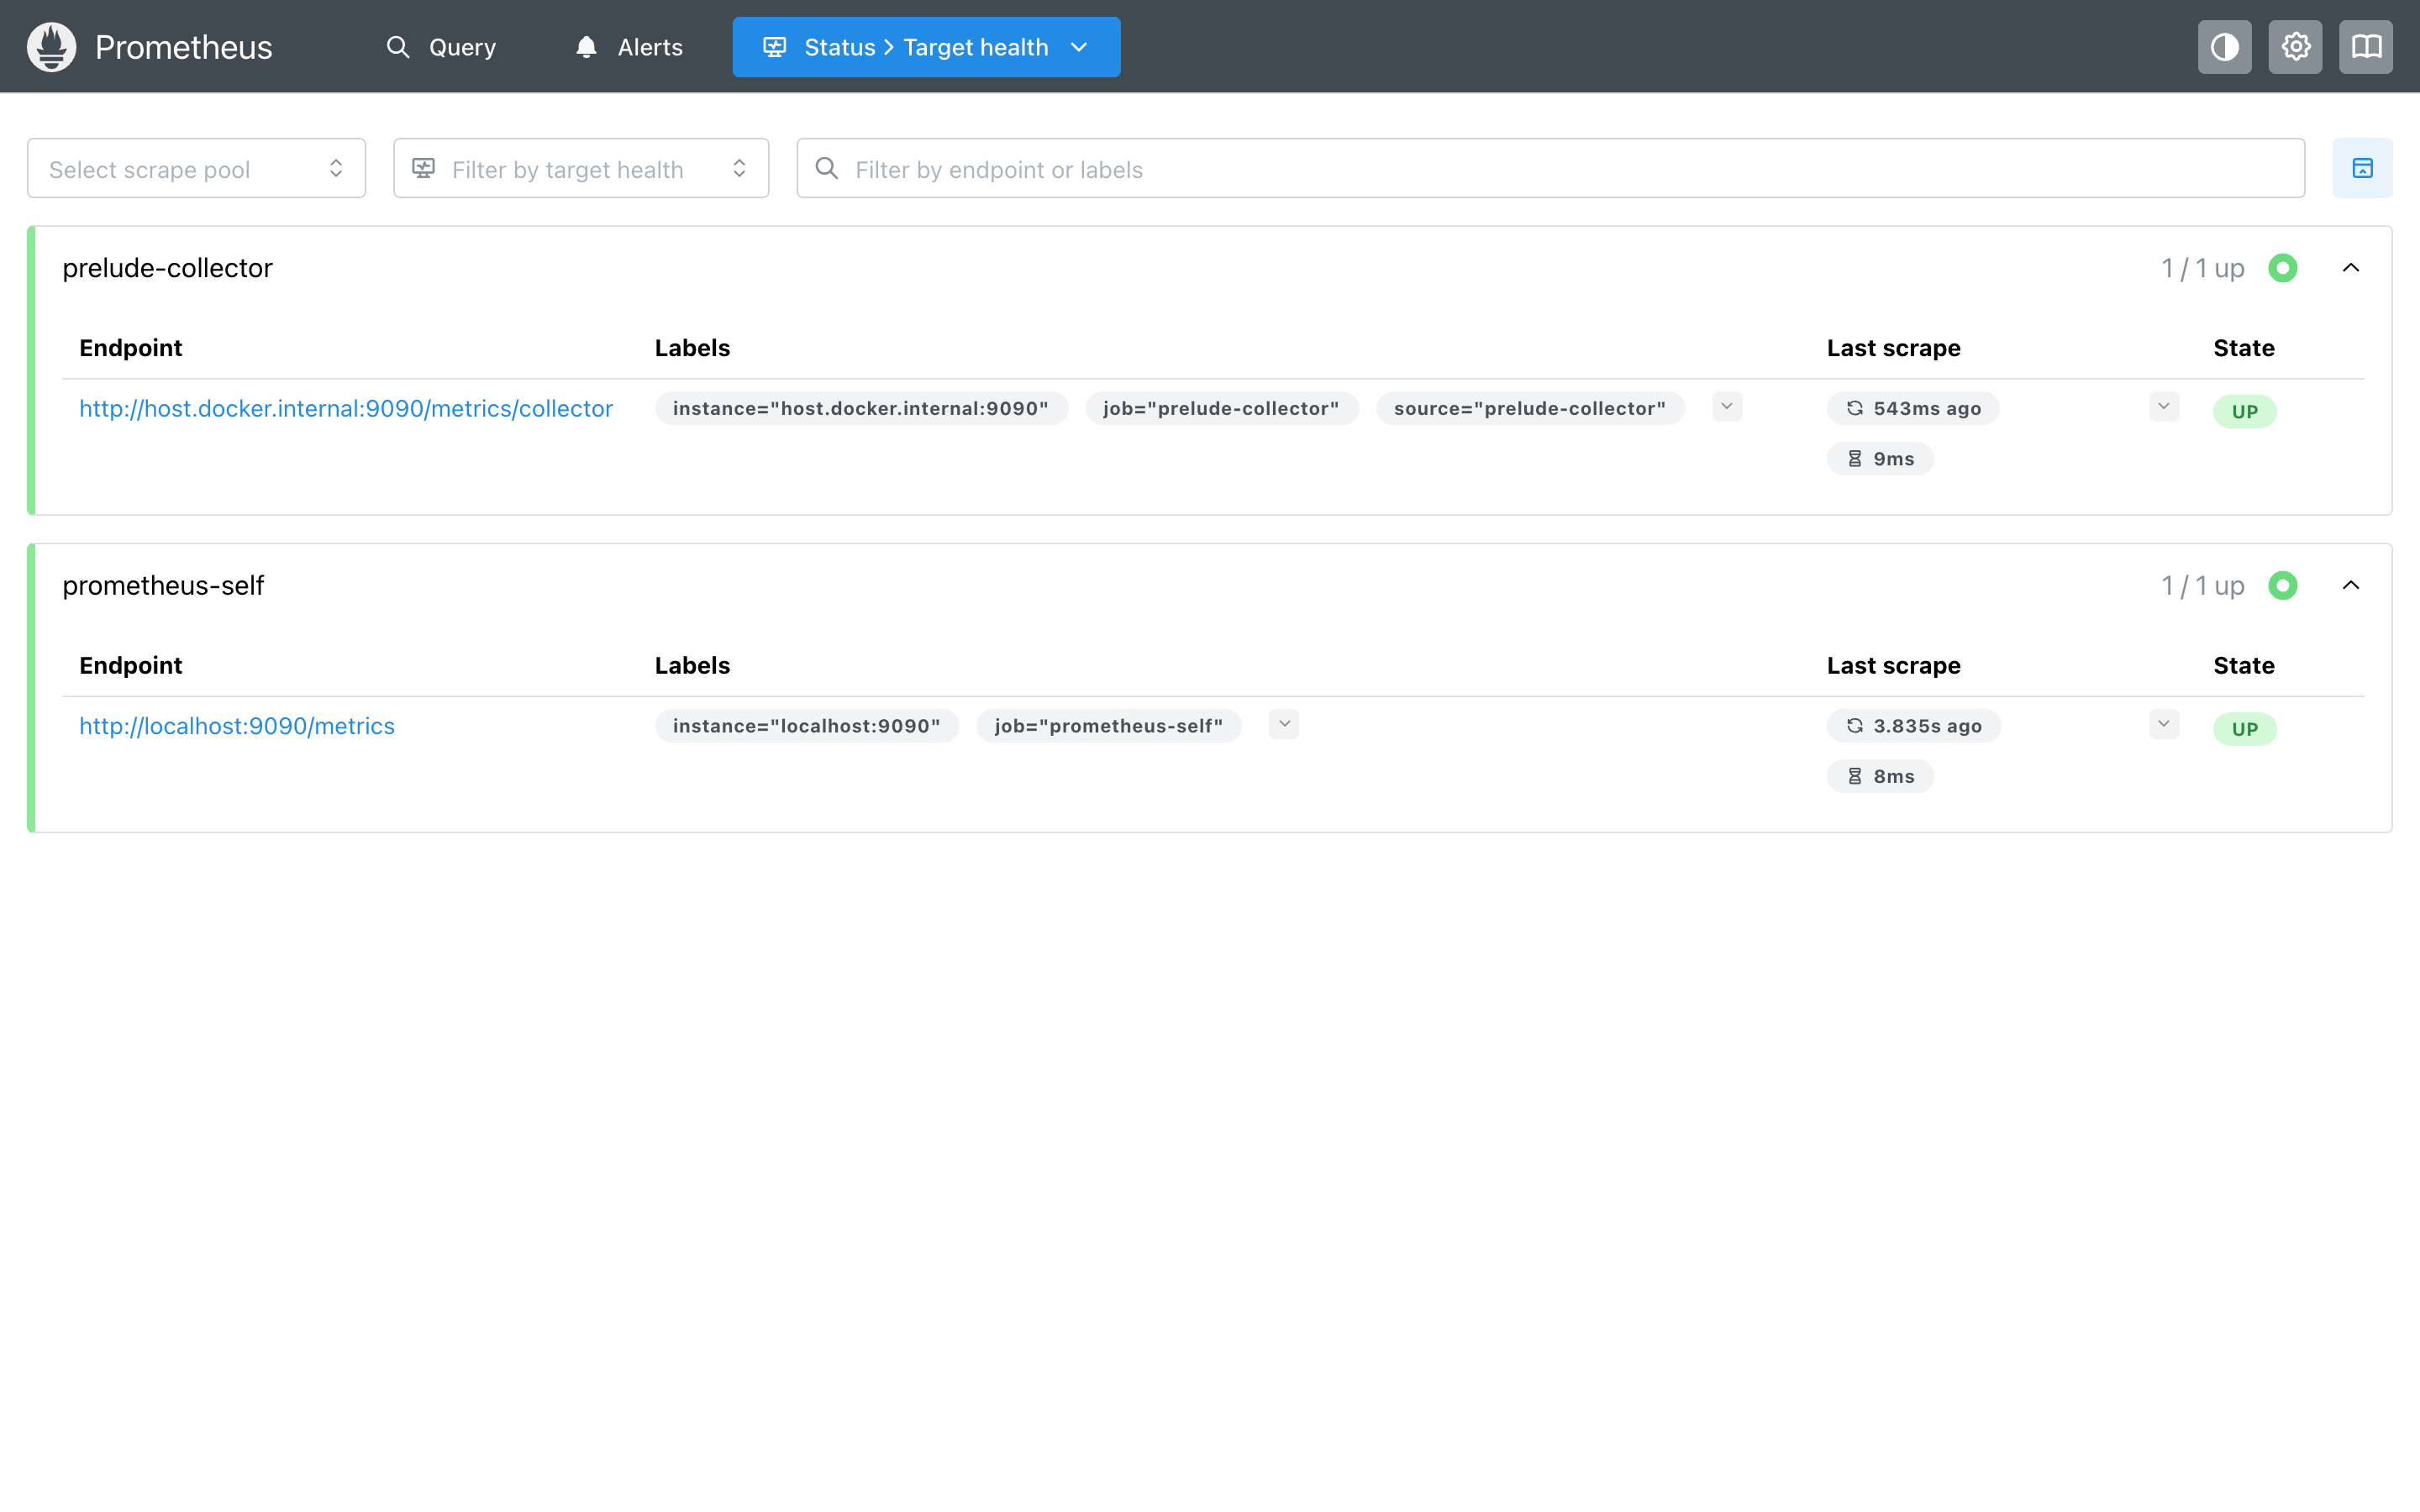Open documentation via the book icon

click(x=2365, y=47)
